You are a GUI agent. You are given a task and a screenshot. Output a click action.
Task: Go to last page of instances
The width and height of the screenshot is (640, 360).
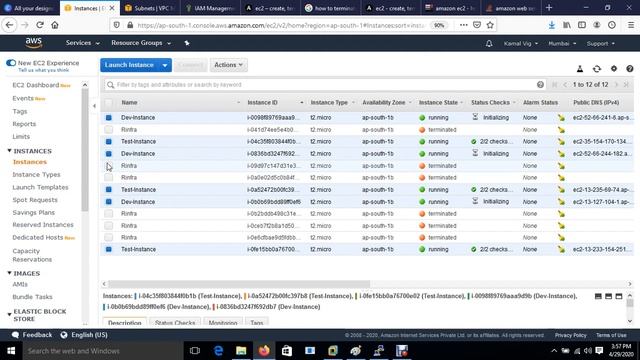pyautogui.click(x=626, y=84)
